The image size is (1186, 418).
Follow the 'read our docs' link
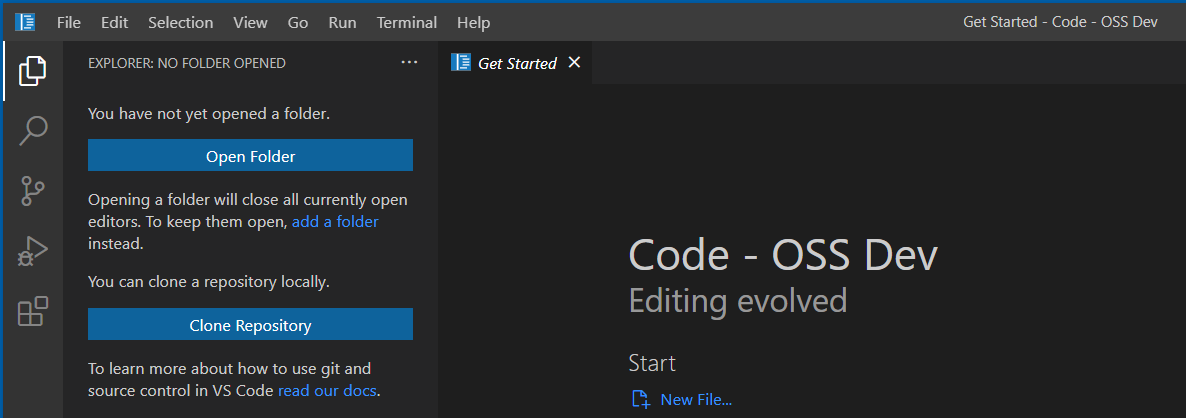[x=327, y=391]
